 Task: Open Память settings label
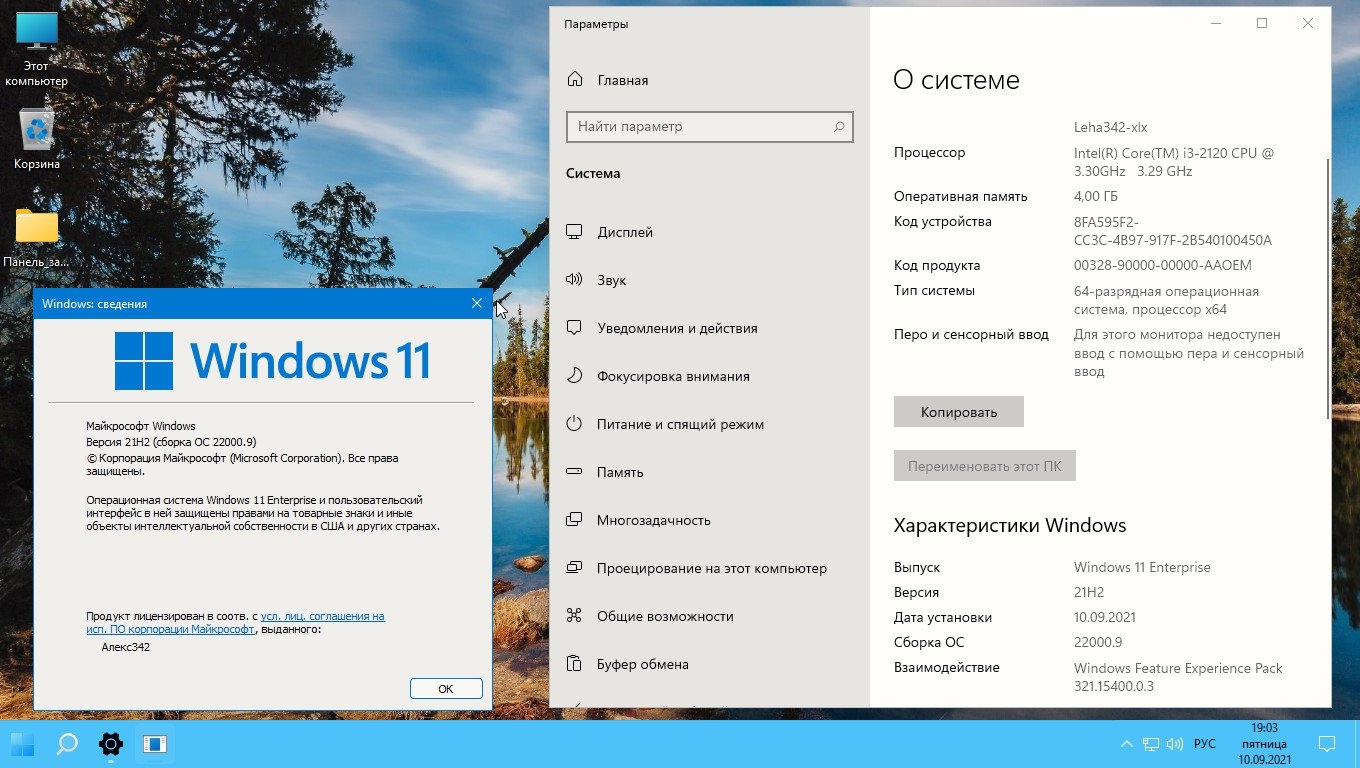(620, 472)
